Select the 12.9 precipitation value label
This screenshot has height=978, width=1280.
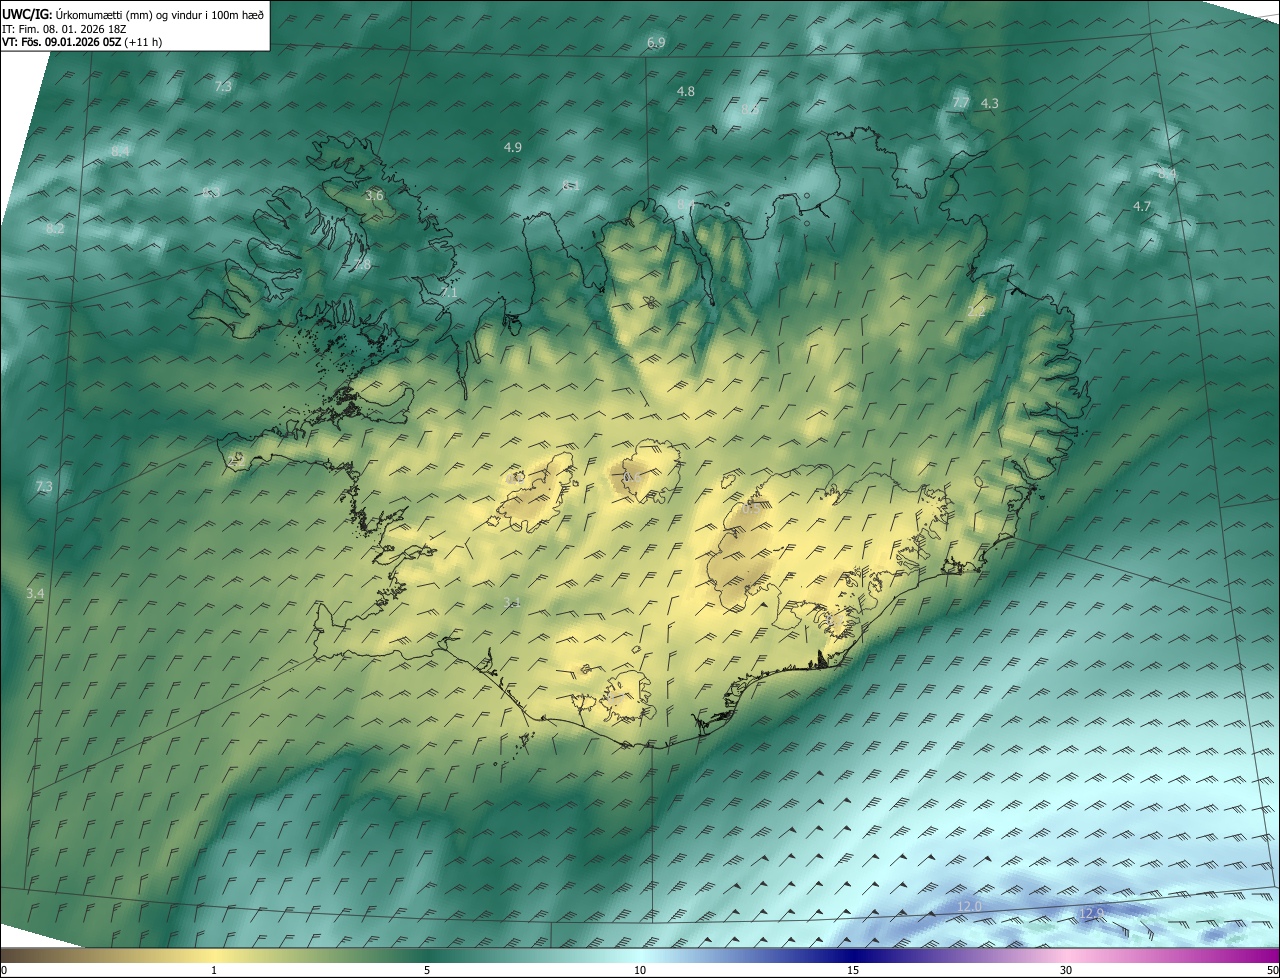[1091, 914]
